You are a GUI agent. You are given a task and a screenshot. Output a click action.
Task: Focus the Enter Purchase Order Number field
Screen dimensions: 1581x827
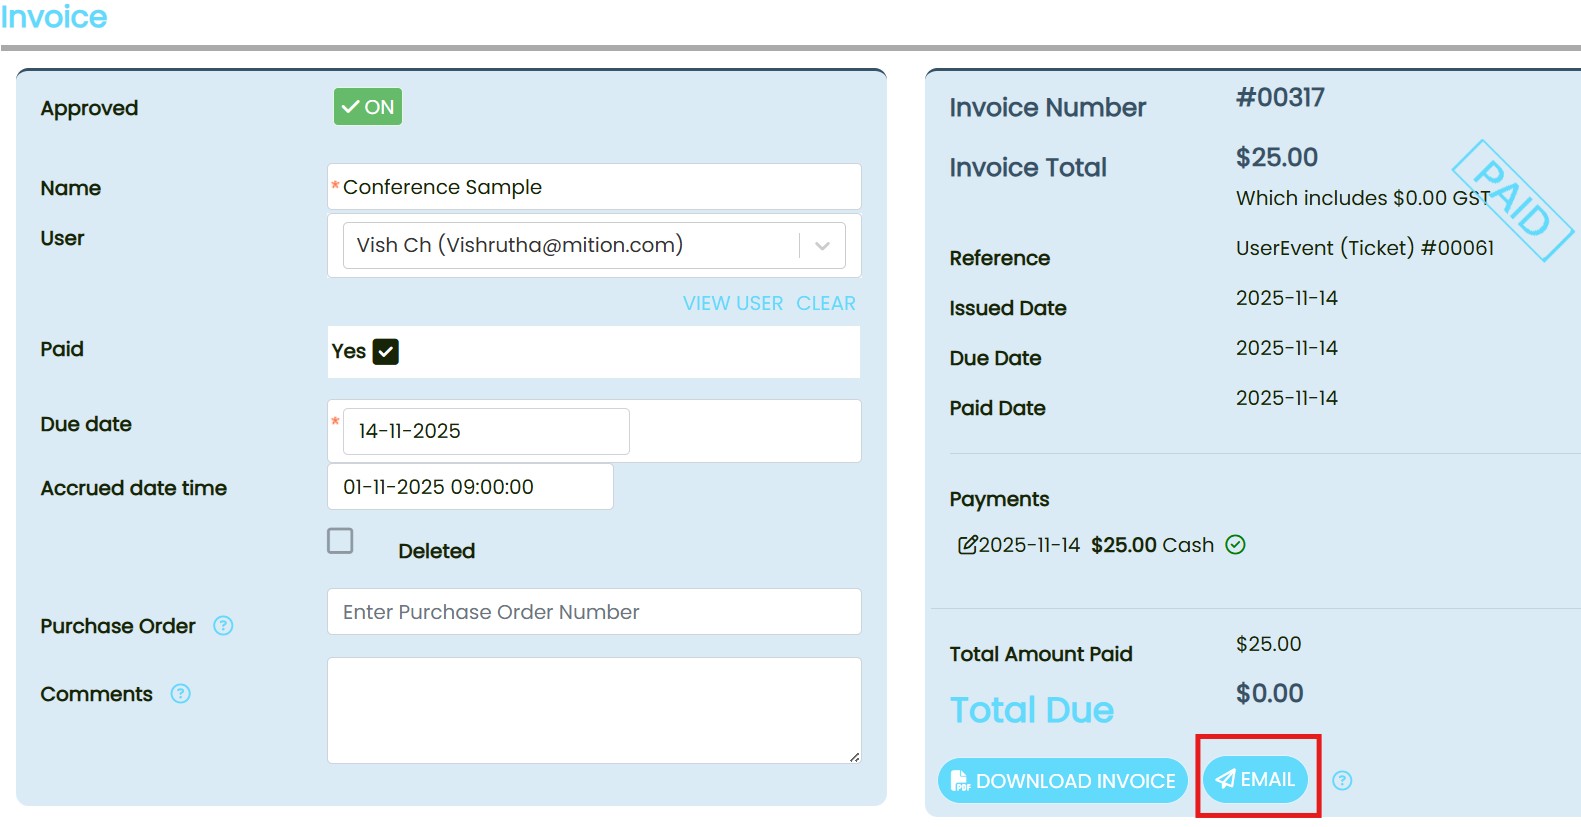[594, 612]
